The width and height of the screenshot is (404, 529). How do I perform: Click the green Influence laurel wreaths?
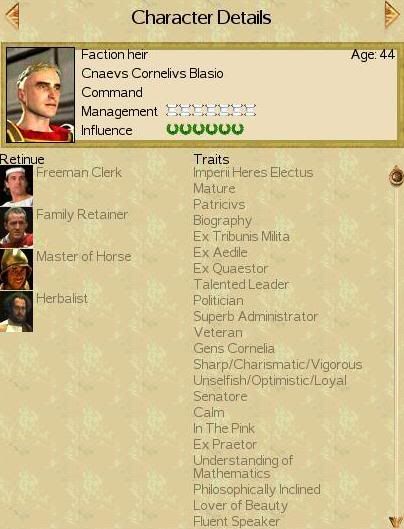click(205, 129)
